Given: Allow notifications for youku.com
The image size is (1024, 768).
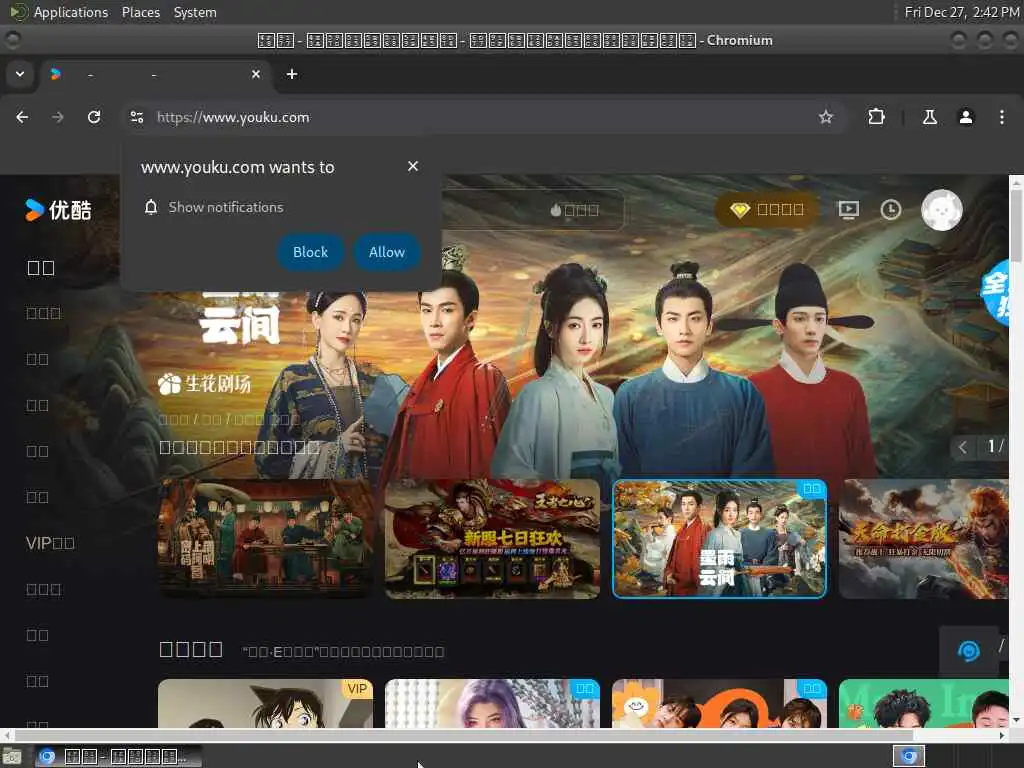Looking at the screenshot, I should [387, 252].
